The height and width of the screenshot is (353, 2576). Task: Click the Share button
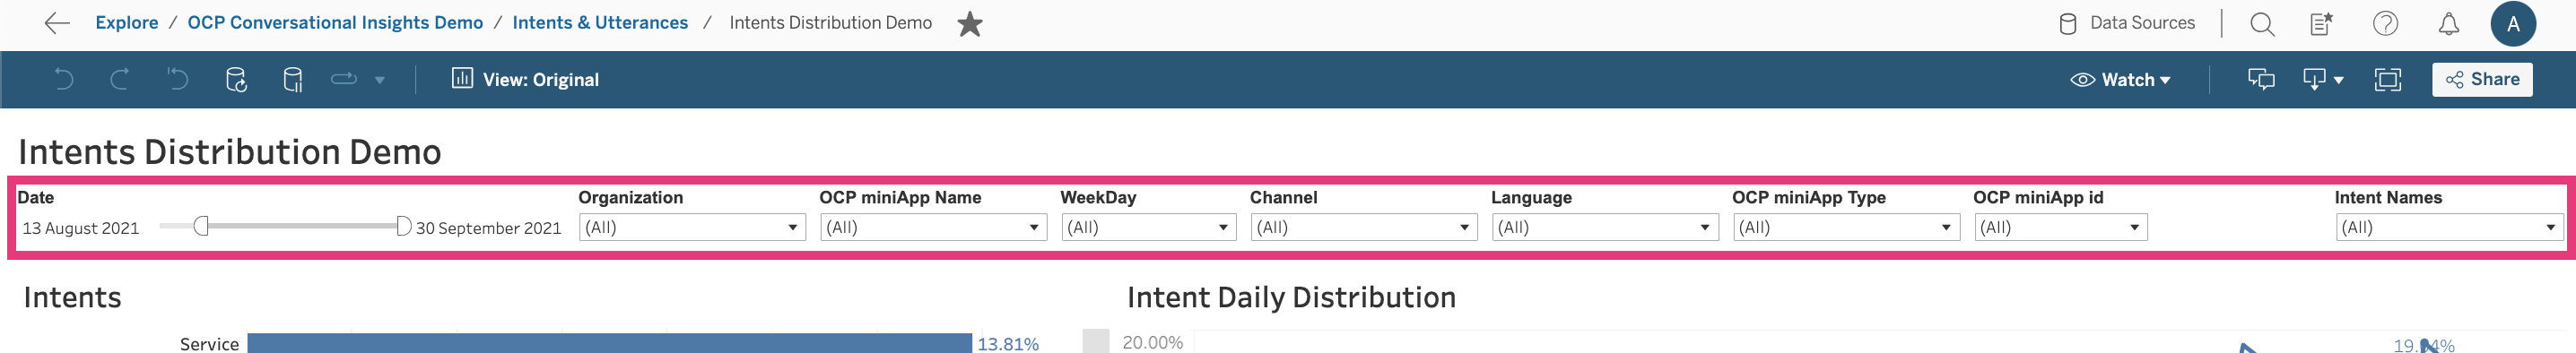pyautogui.click(x=2481, y=79)
